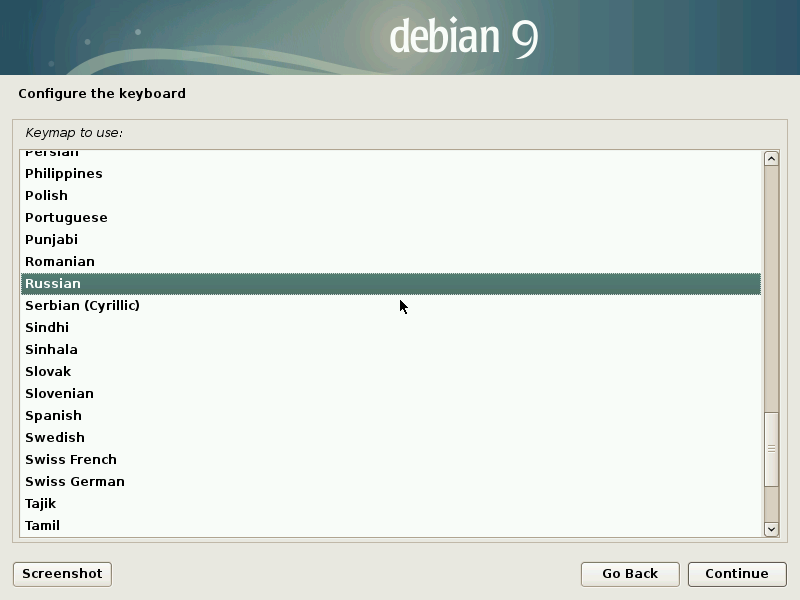This screenshot has width=800, height=600.
Task: Select Serbian (Cyrillic) keymap
Action: (391, 306)
